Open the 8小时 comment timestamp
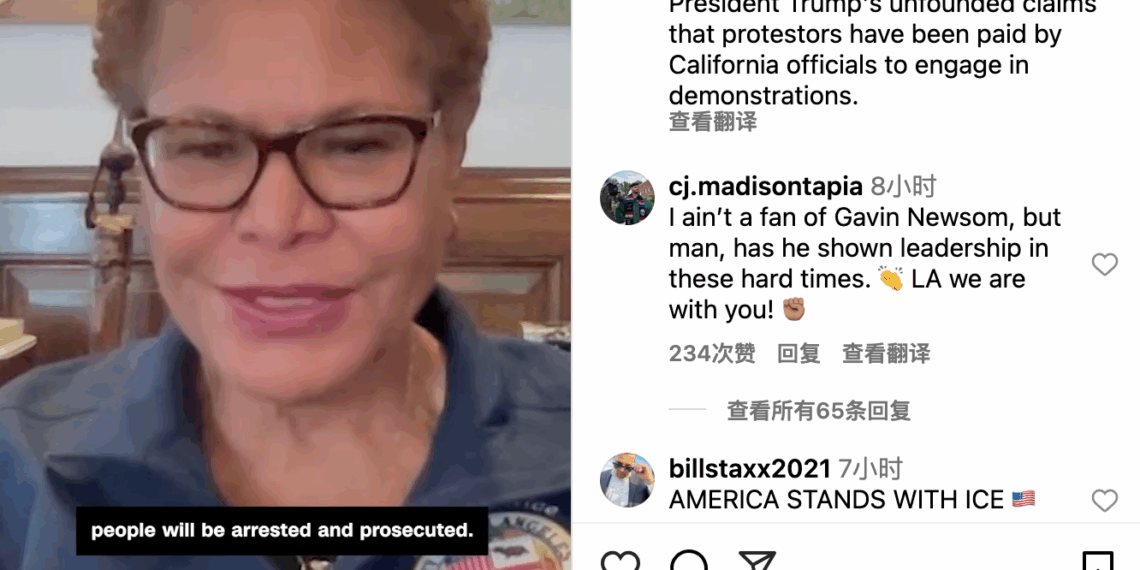Viewport: 1140px width, 570px height. pyautogui.click(x=903, y=187)
